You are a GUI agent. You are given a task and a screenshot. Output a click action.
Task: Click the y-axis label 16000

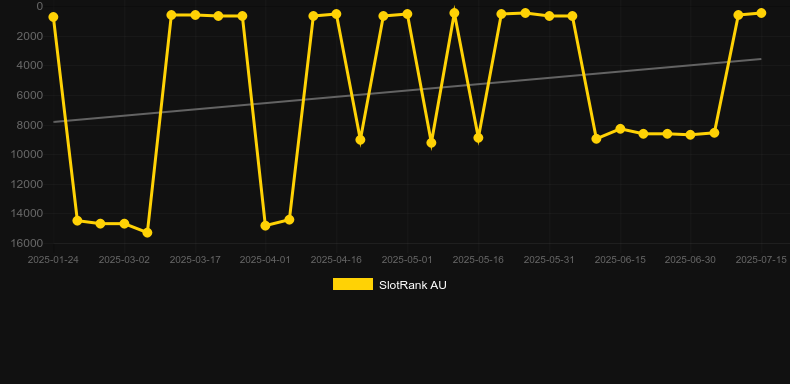(27, 243)
